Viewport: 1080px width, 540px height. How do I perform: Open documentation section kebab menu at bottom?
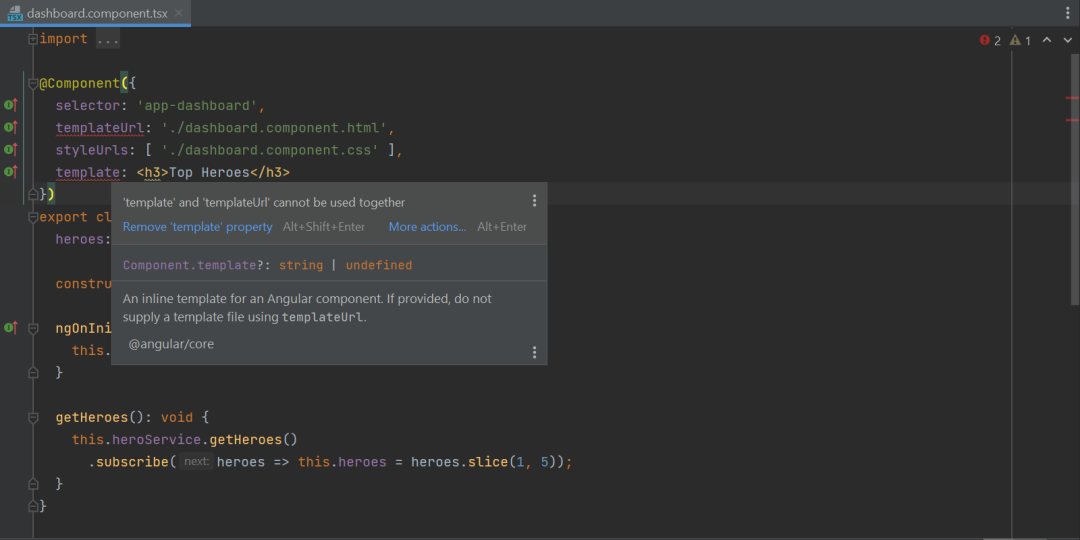click(x=534, y=353)
